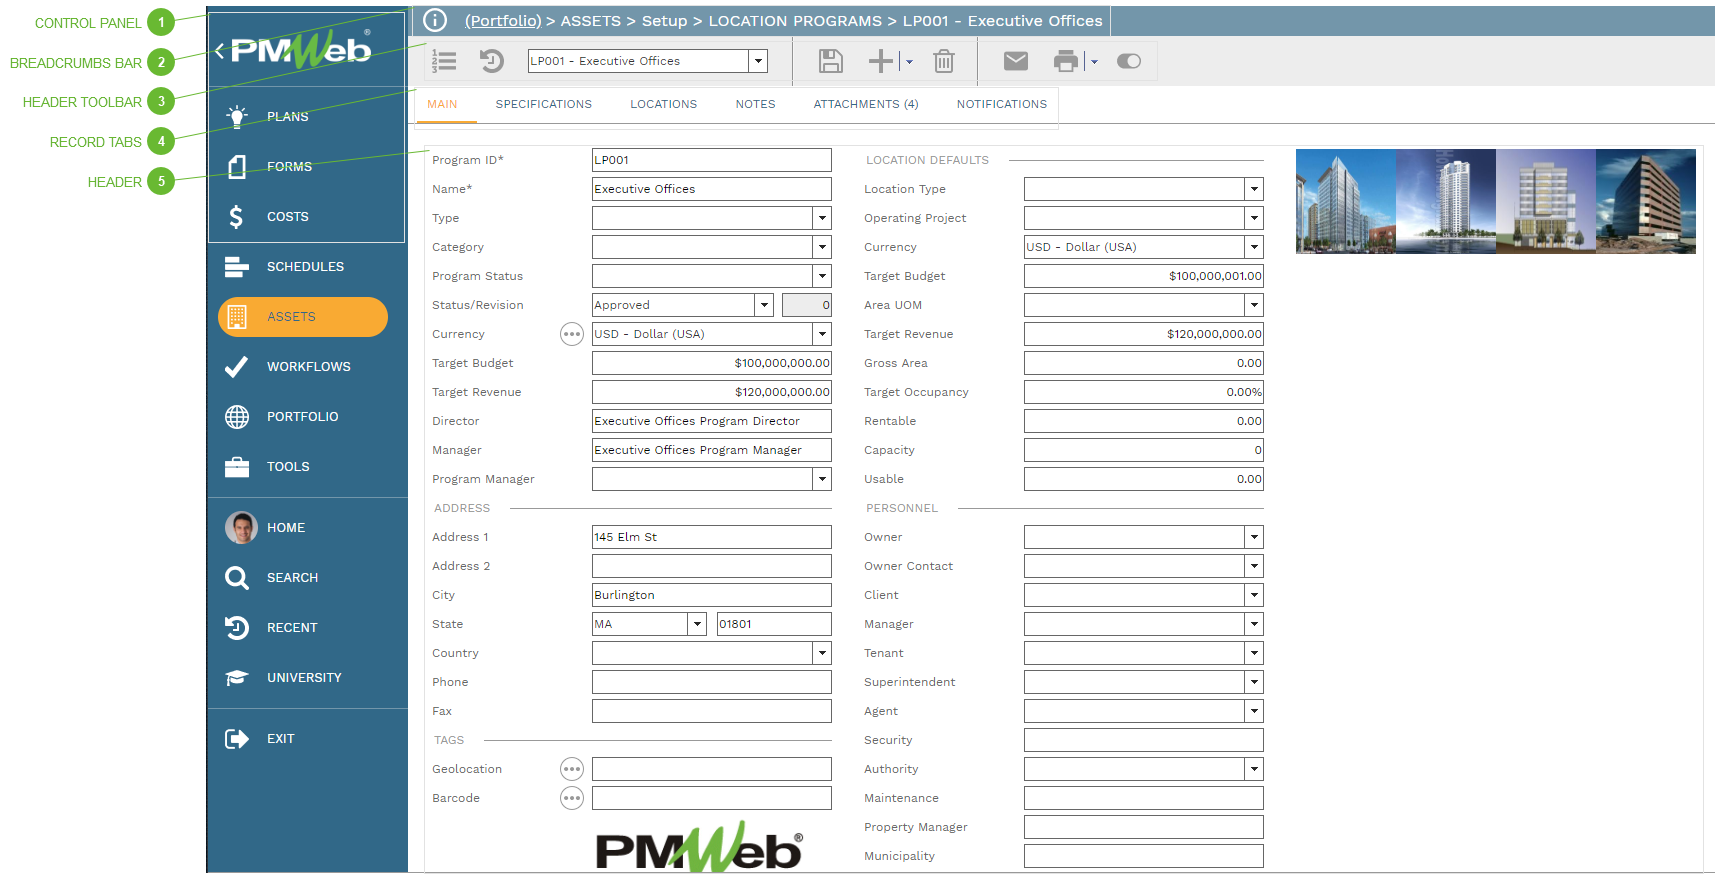This screenshot has height=879, width=1718.
Task: Toggle the switch in the header toolbar
Action: (x=1129, y=61)
